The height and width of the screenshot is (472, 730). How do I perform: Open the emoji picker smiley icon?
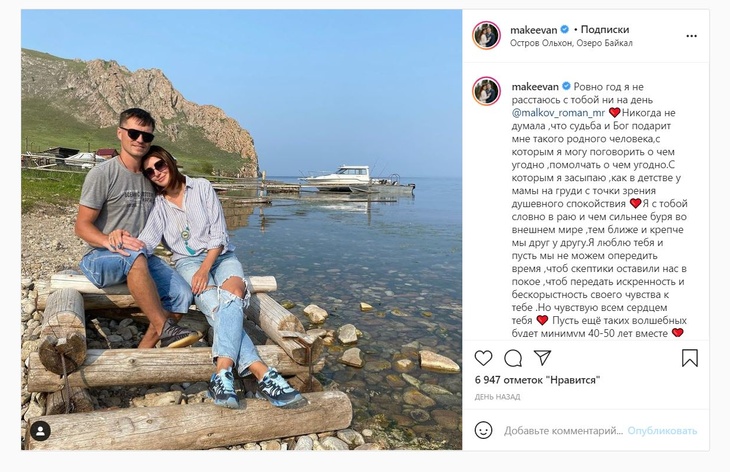484,430
